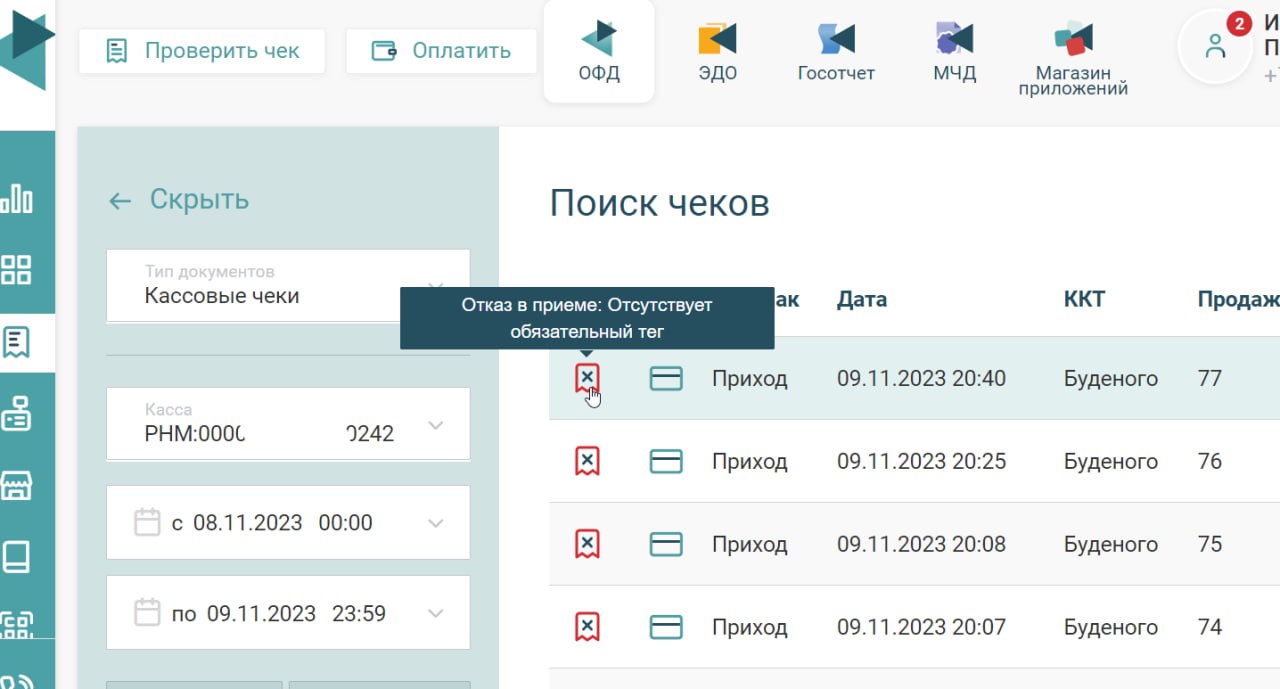
Task: Open the store sidebar icon
Action: coord(17,485)
